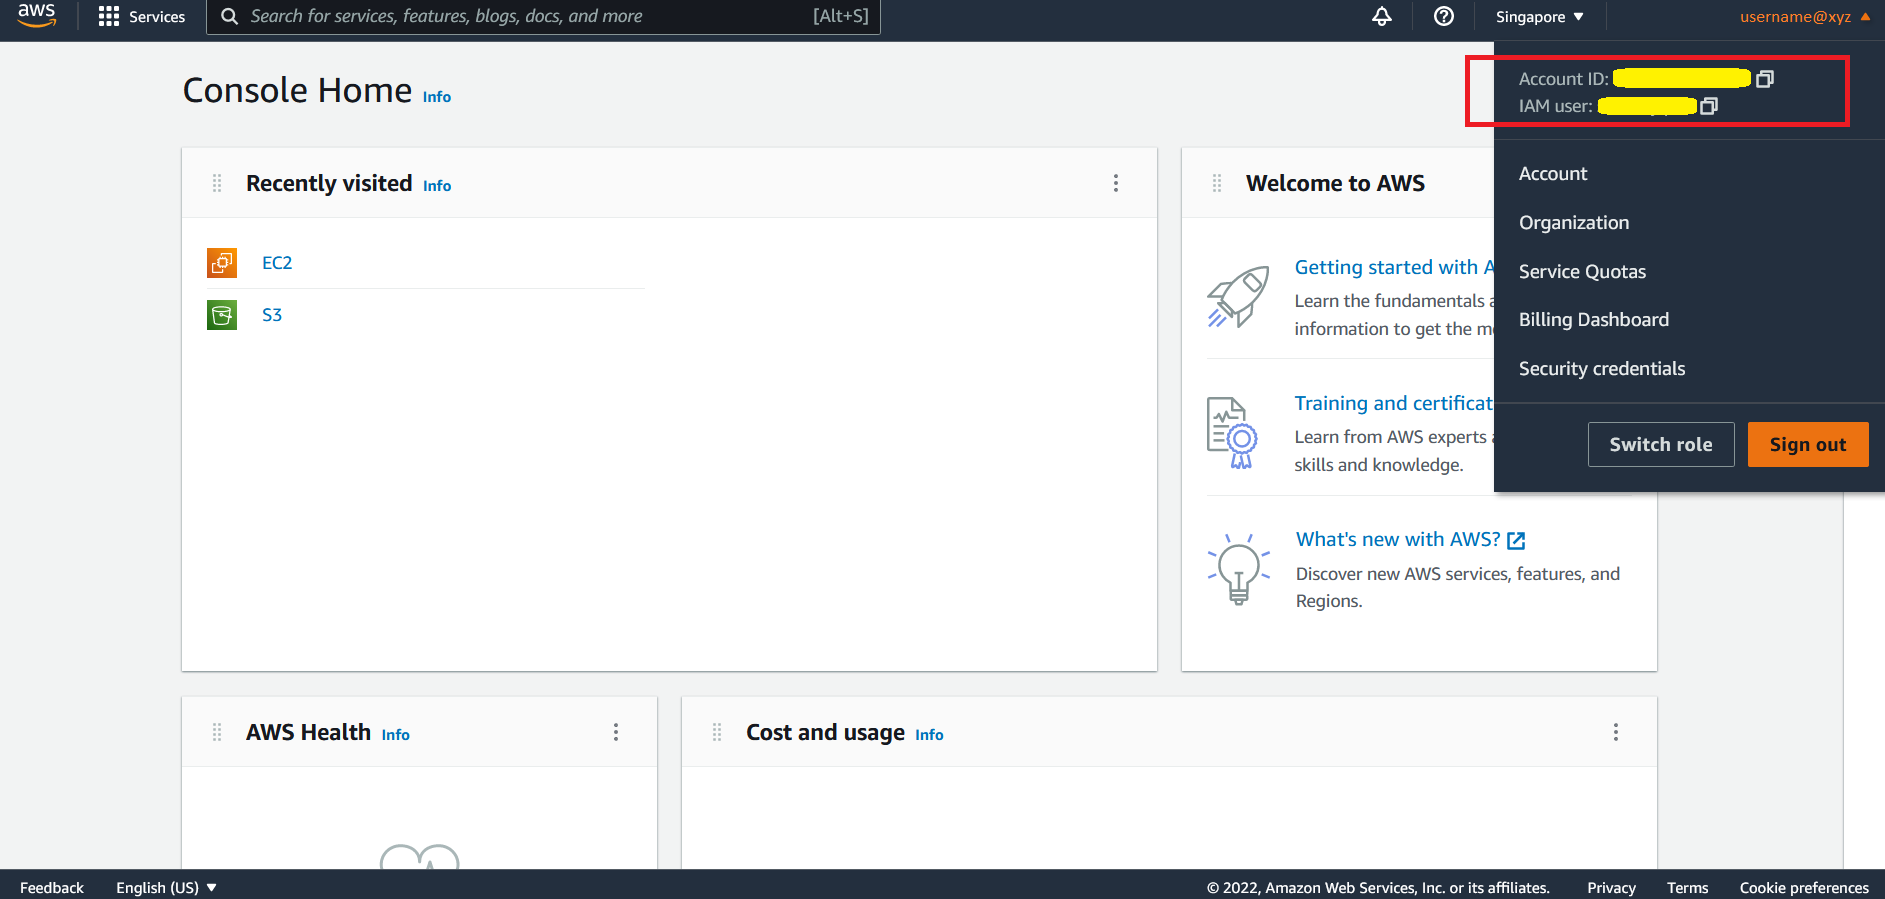
Task: Open Cost and usage widget options menu
Action: (1616, 732)
